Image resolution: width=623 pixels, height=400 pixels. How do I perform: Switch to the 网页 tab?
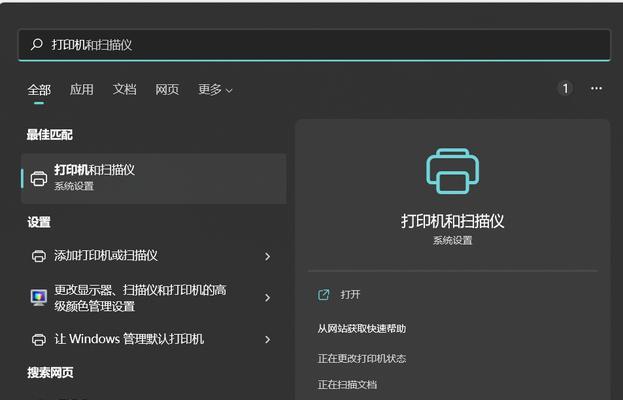(x=167, y=89)
